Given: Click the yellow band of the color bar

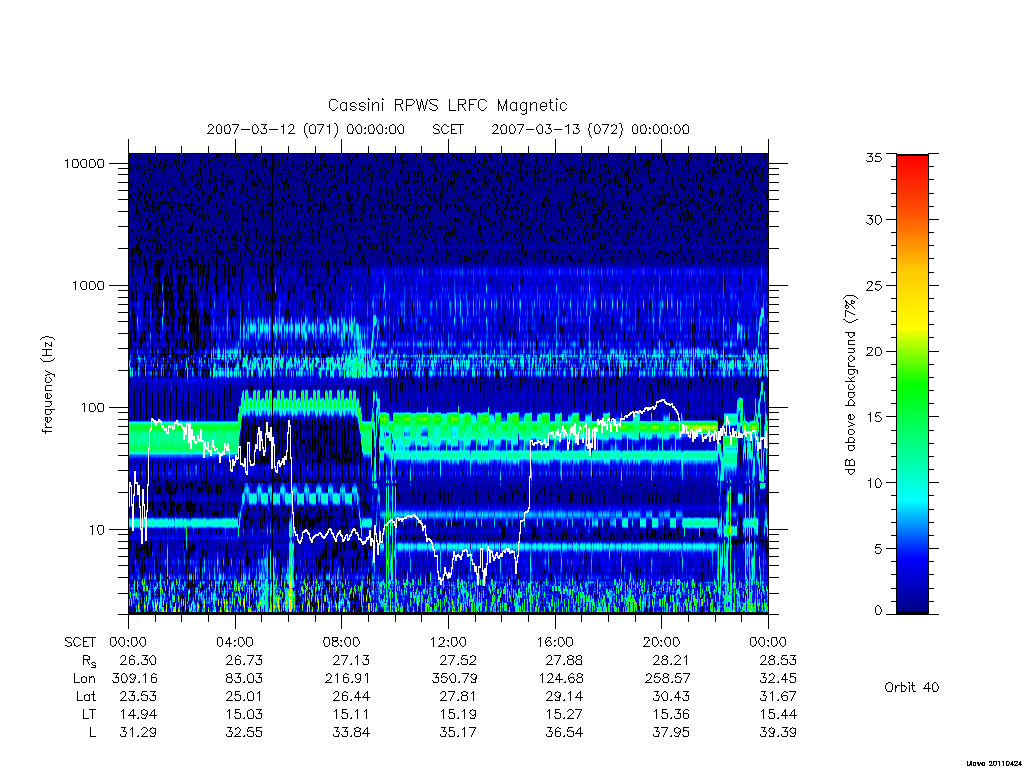Looking at the screenshot, I should click(x=912, y=320).
